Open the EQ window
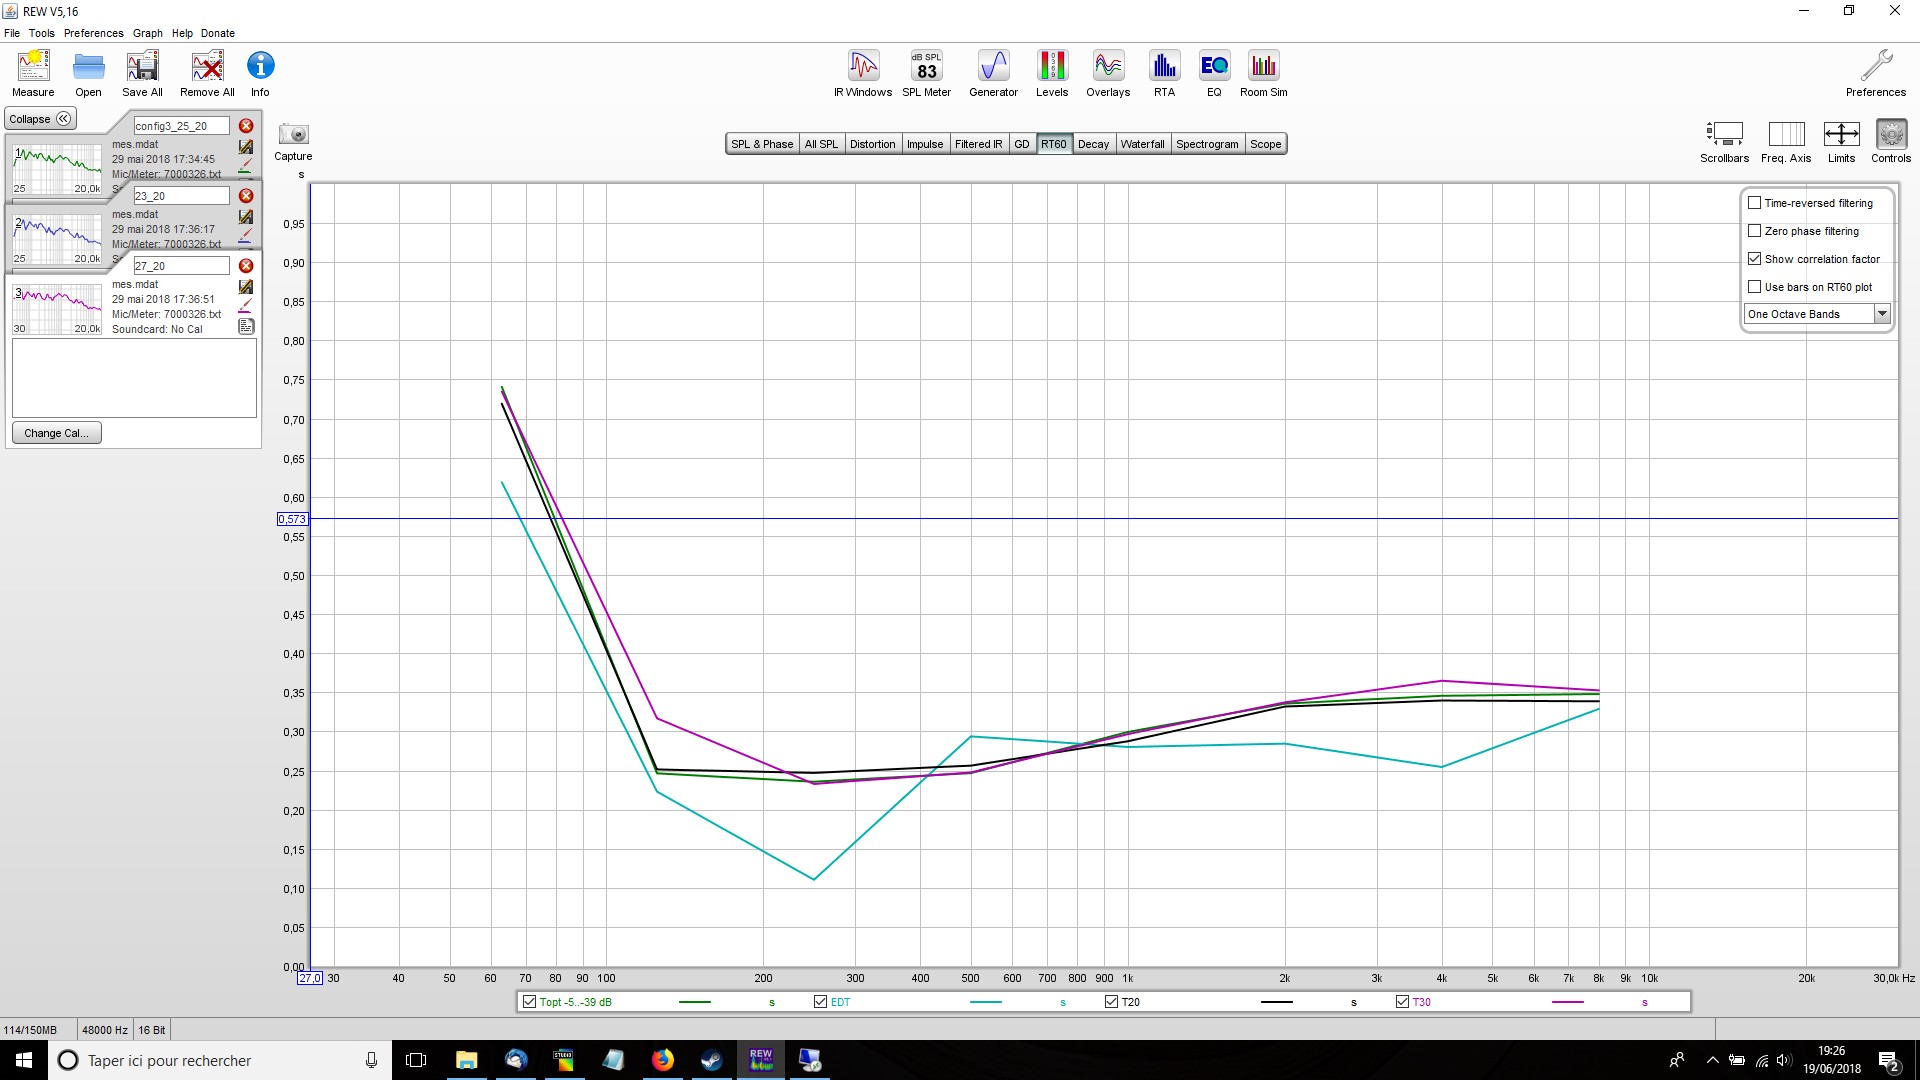1920x1080 pixels. pyautogui.click(x=1214, y=74)
